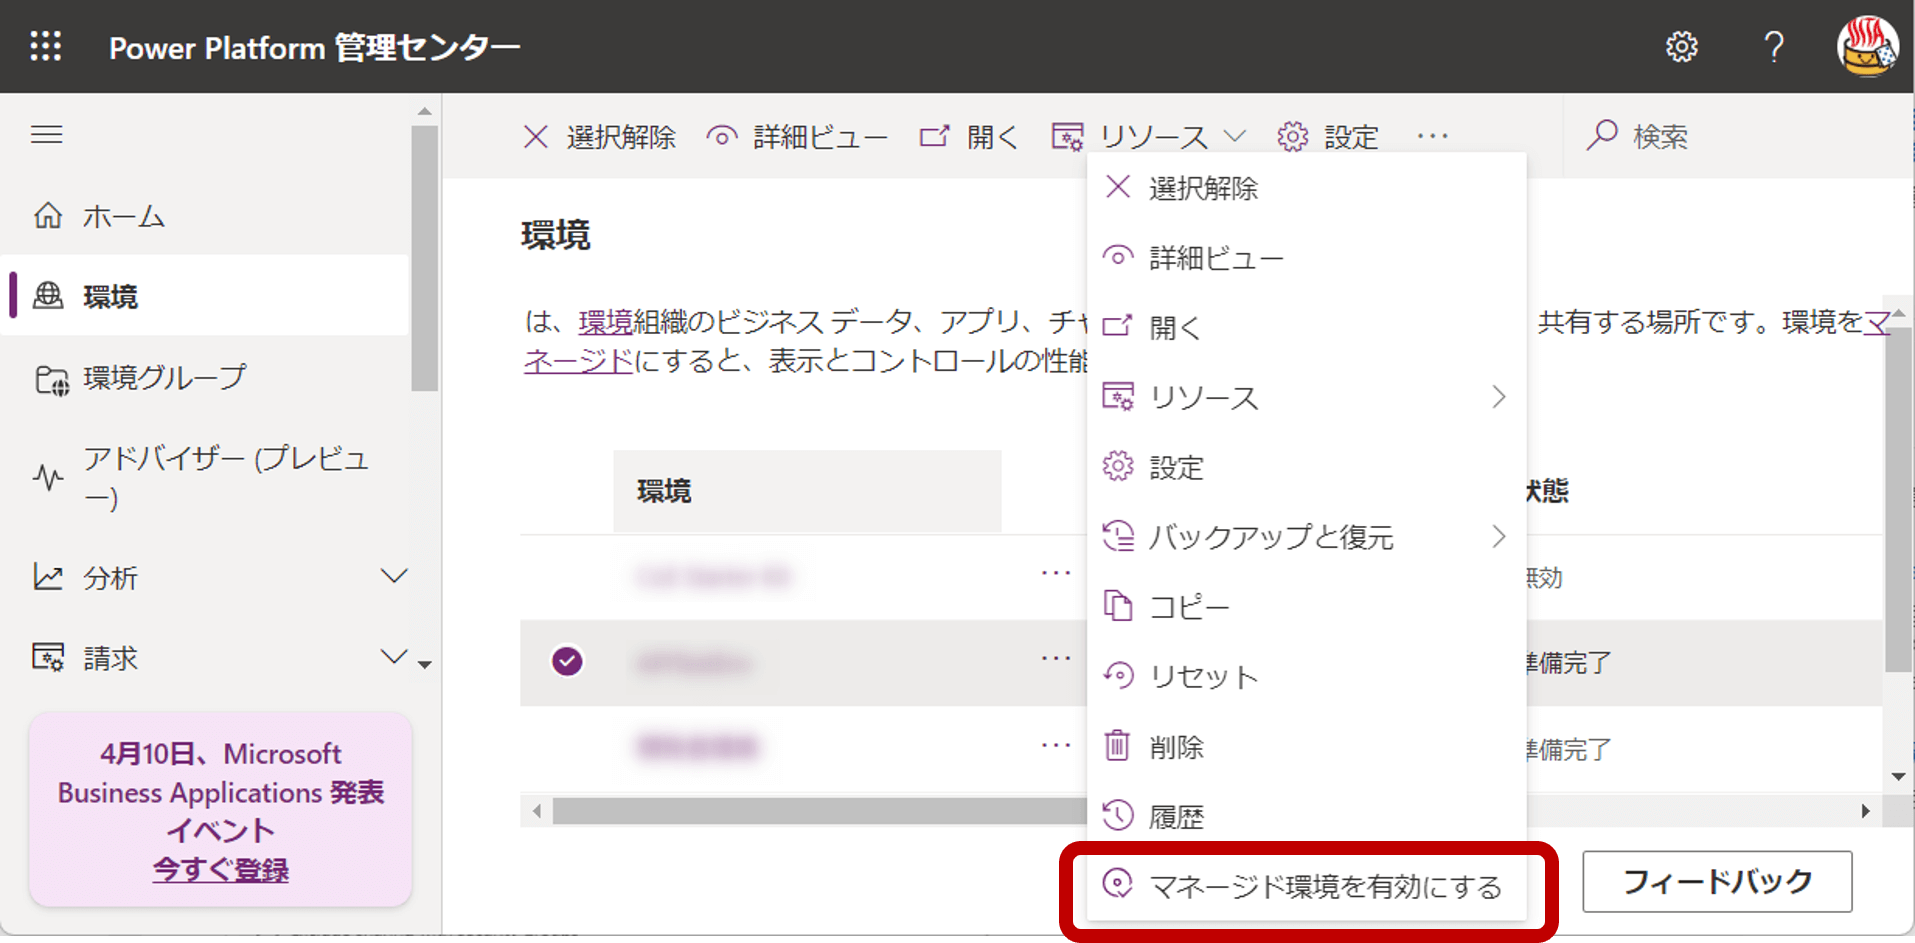Click the マネージド環境 icon in menu
The height and width of the screenshot is (943, 1915).
[1118, 883]
